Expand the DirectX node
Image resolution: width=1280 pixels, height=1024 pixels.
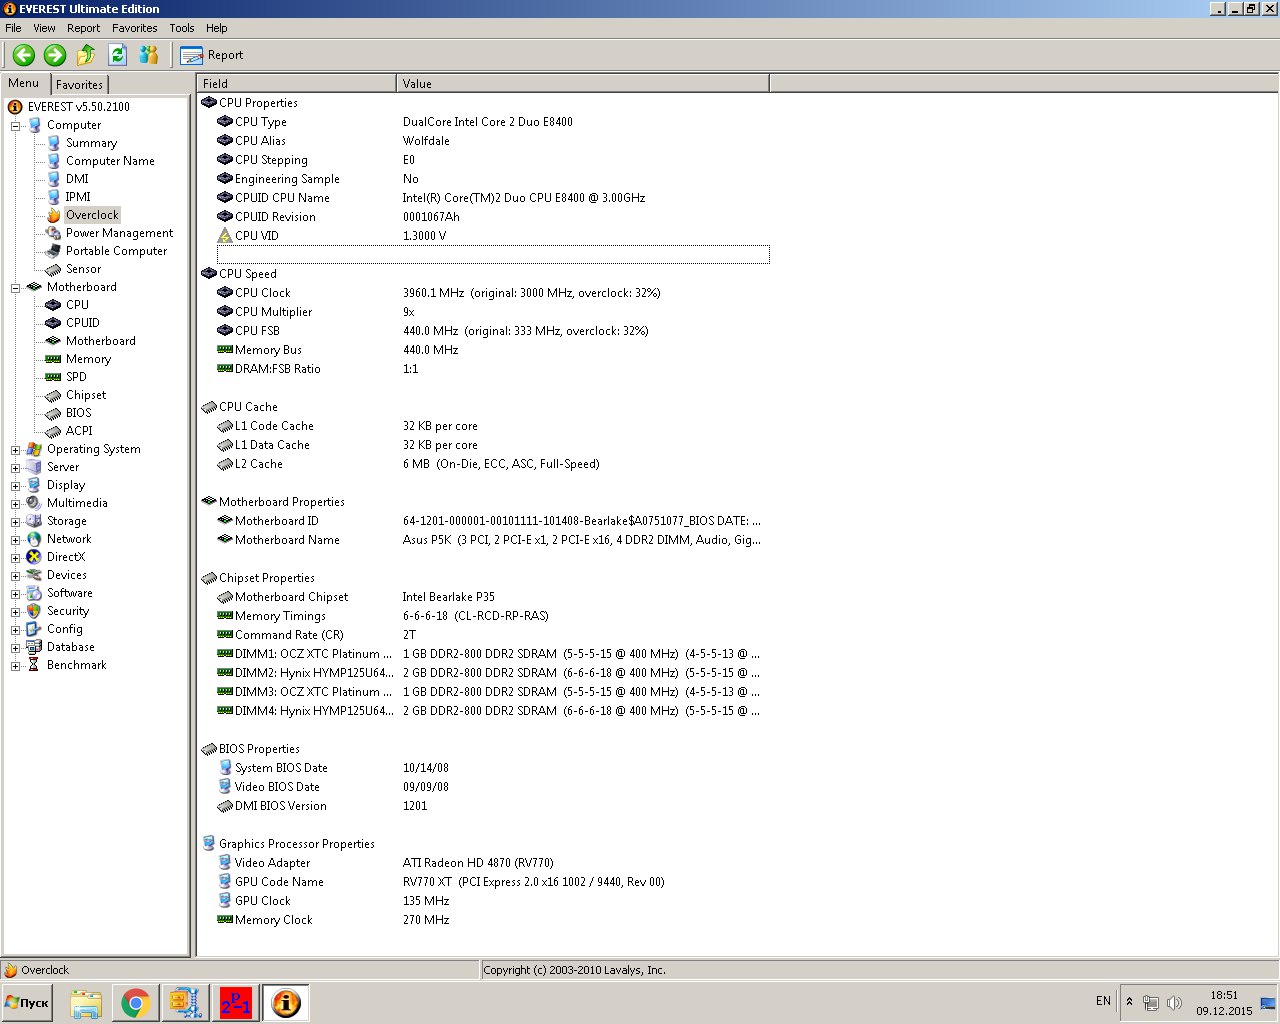point(16,558)
